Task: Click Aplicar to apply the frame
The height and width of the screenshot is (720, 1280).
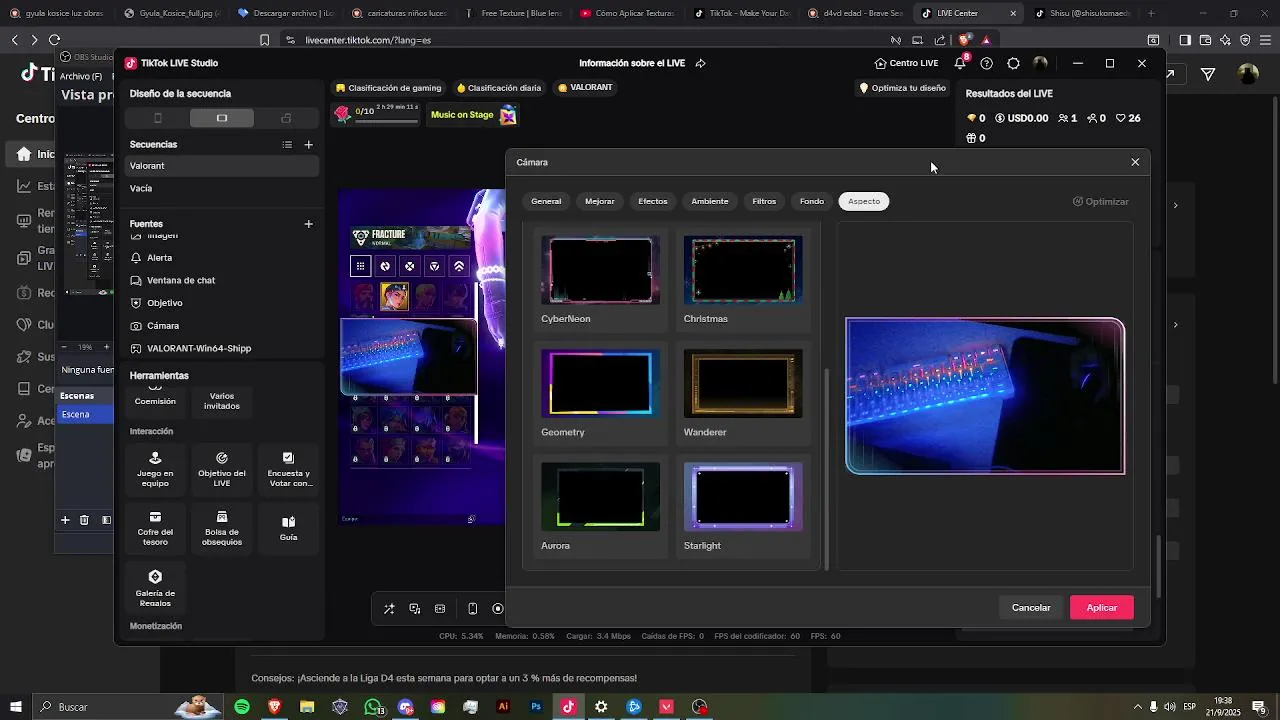Action: [x=1102, y=608]
